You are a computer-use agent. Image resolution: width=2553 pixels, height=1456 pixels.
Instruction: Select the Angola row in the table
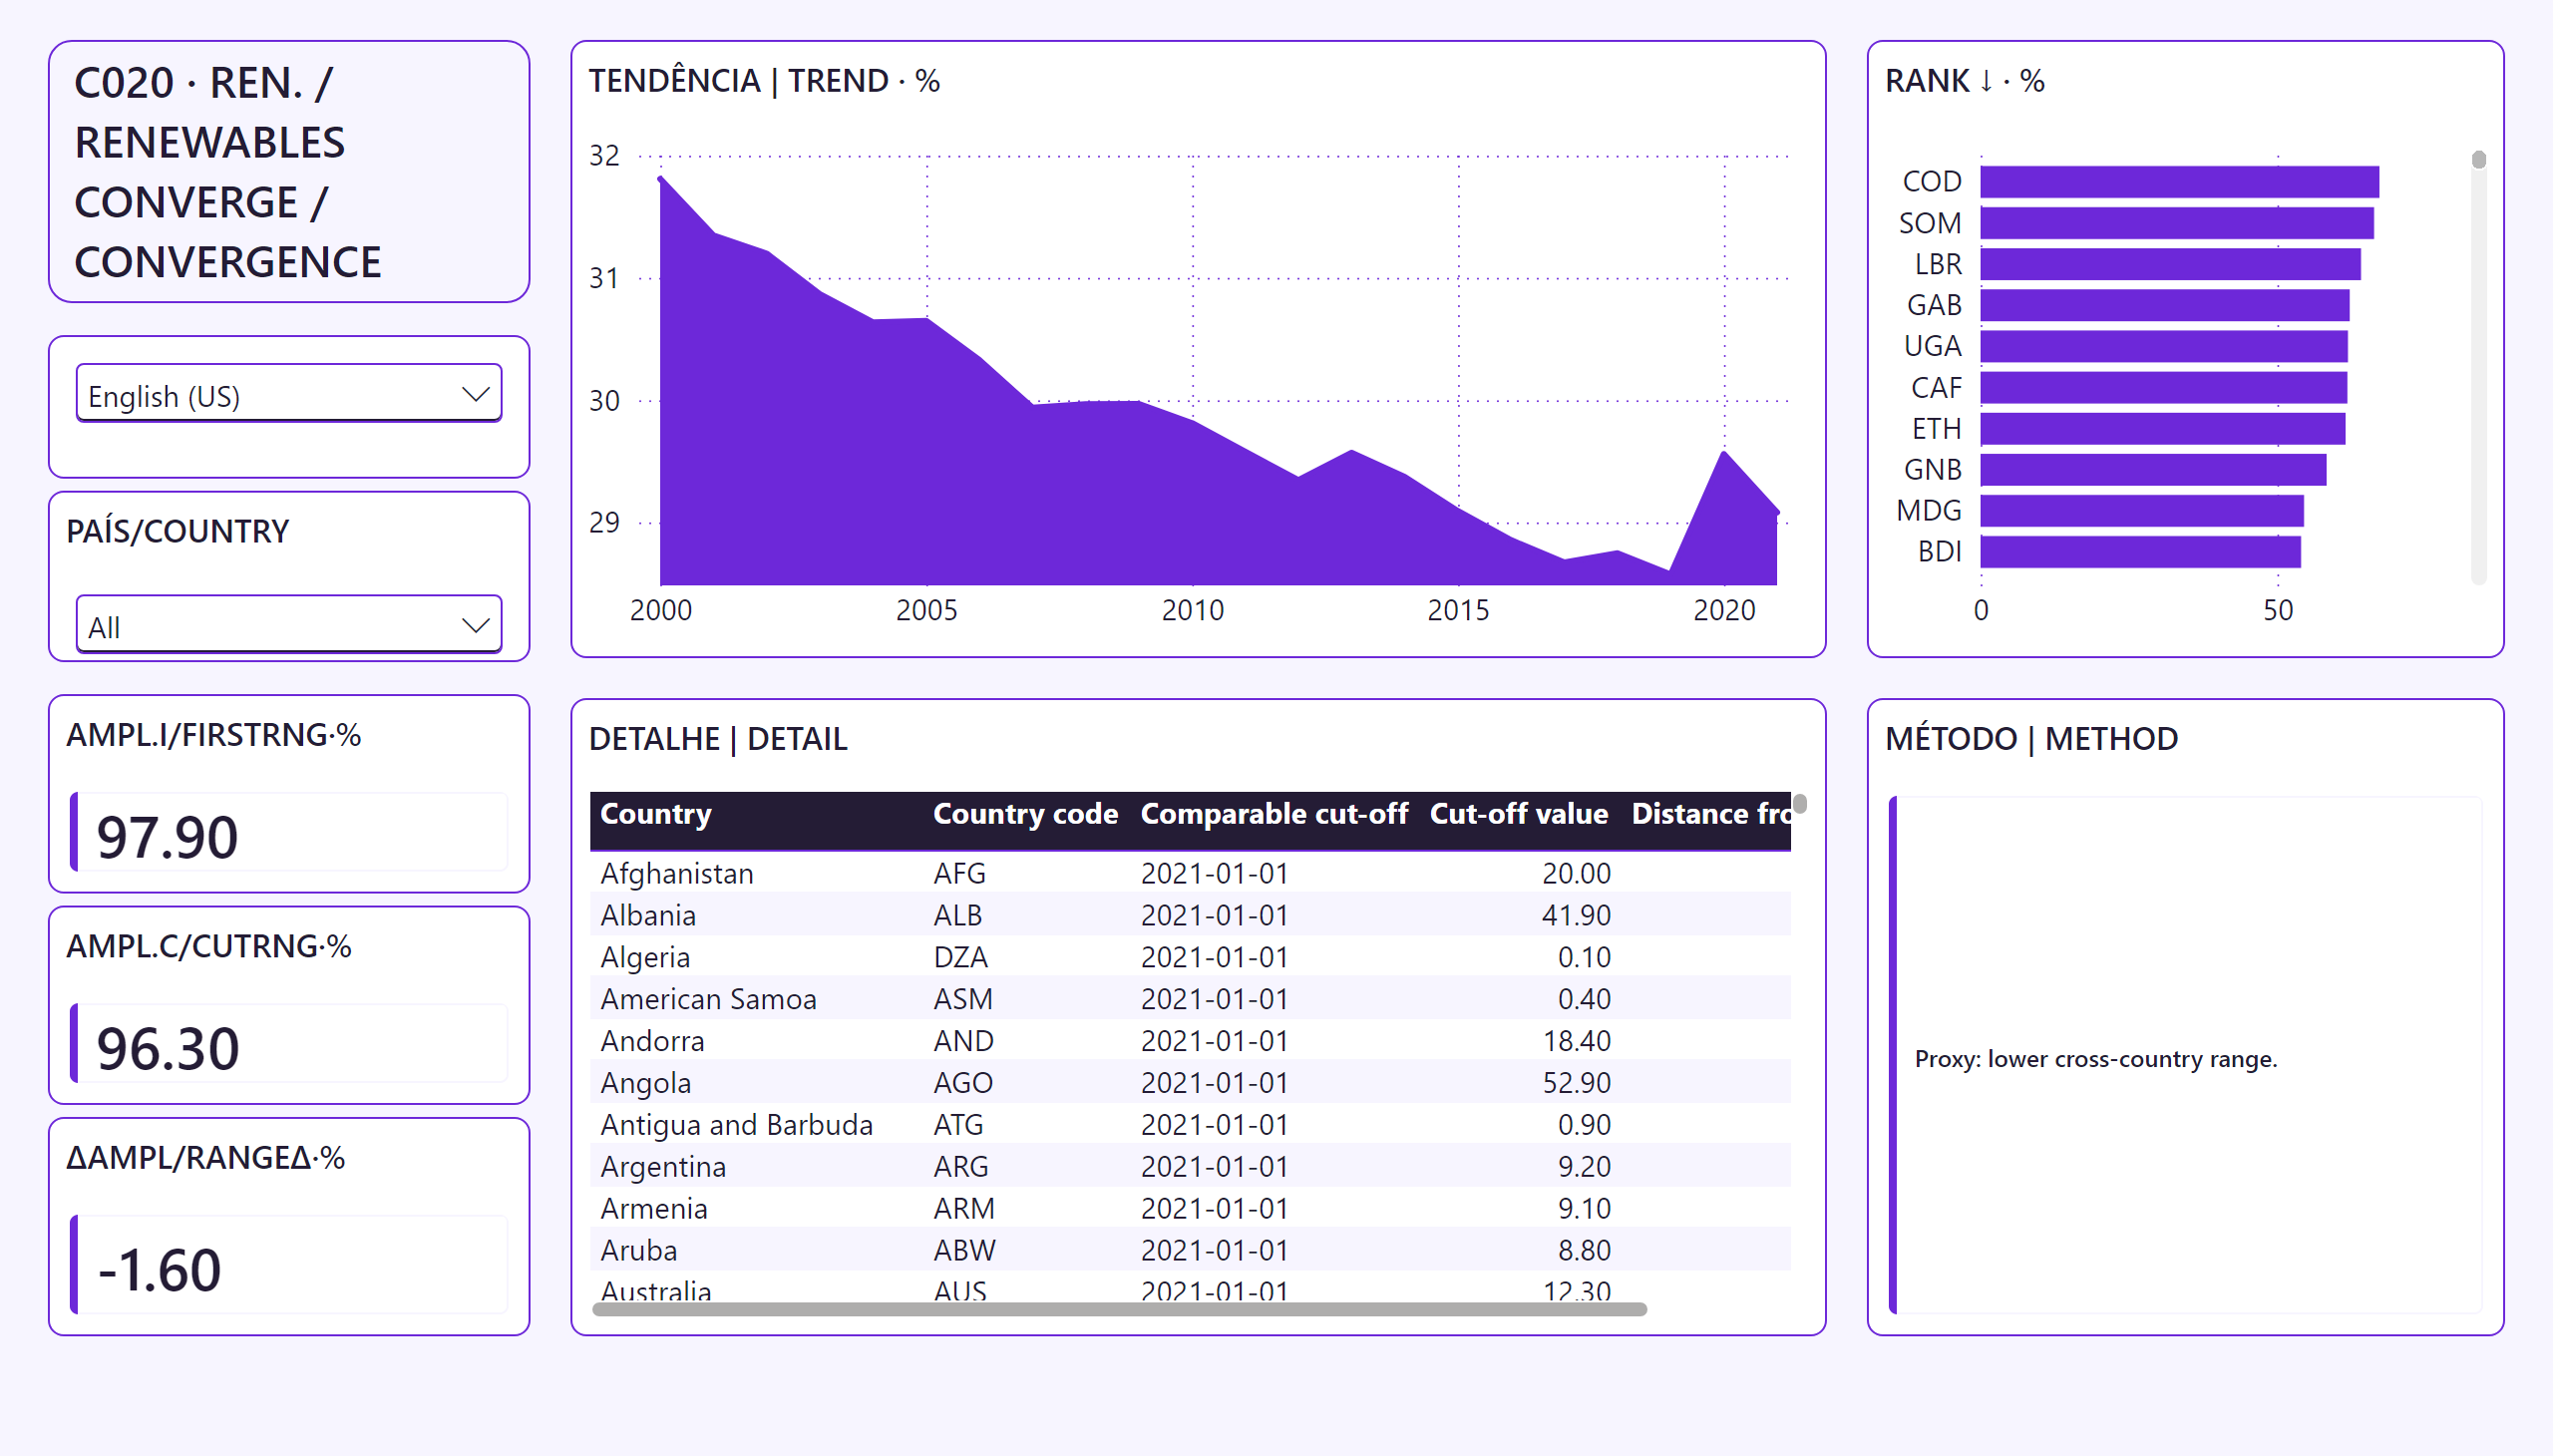(x=1190, y=1082)
